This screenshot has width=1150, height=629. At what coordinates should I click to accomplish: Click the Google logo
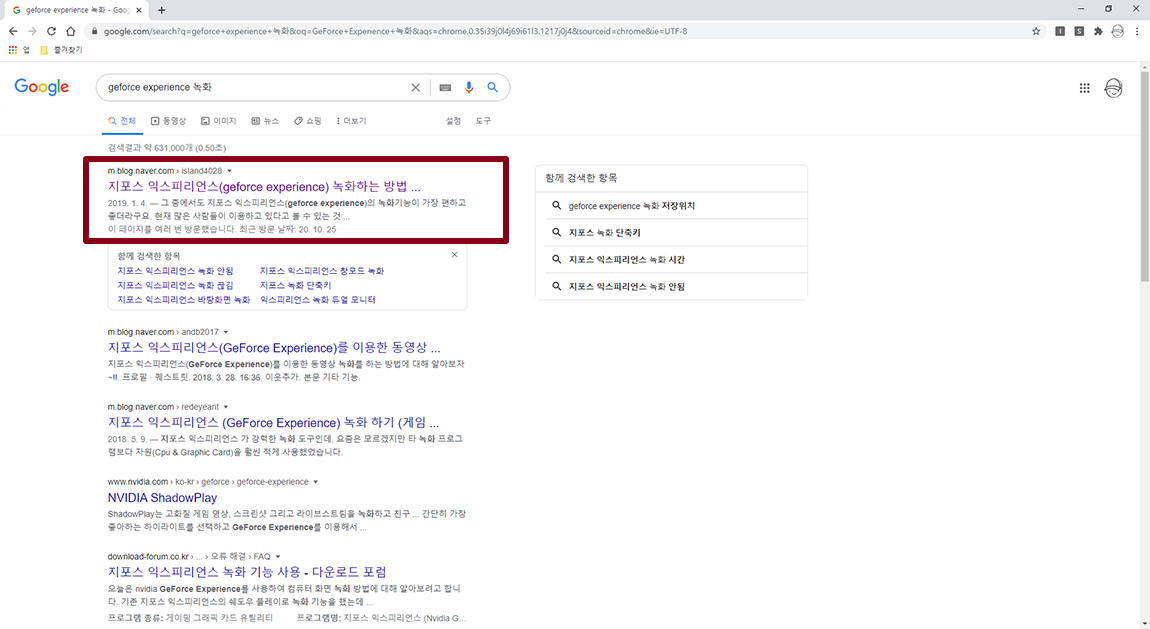(x=42, y=87)
